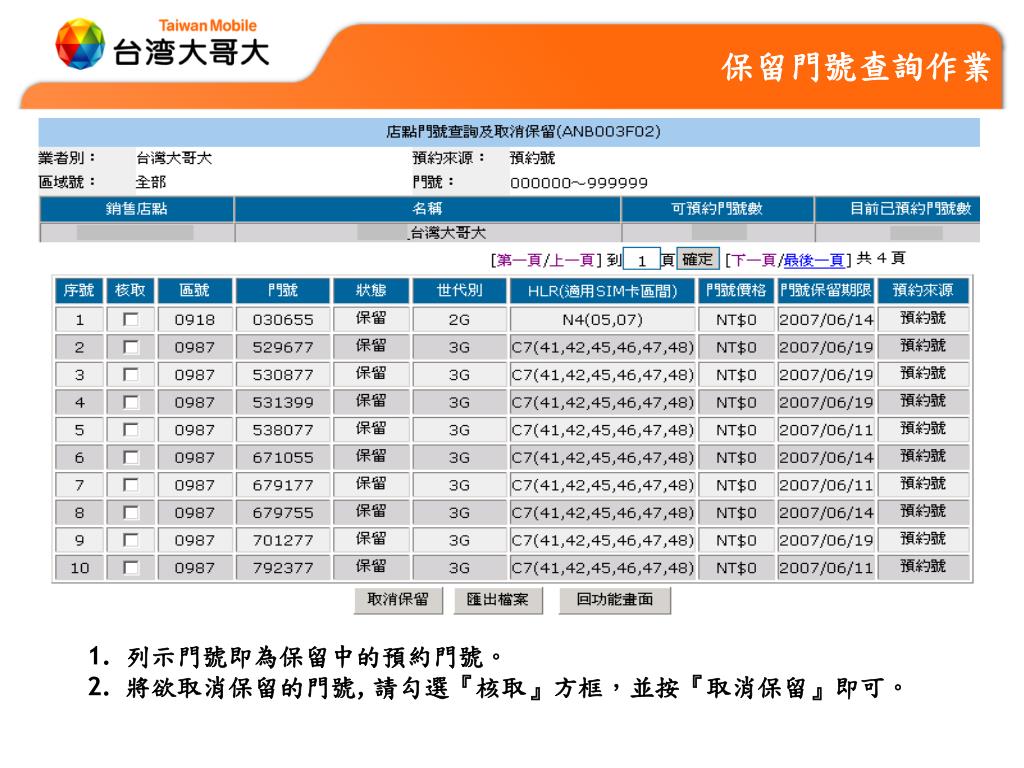1024x768 pixels.
Task: Click number cell 792377
Action: [283, 568]
